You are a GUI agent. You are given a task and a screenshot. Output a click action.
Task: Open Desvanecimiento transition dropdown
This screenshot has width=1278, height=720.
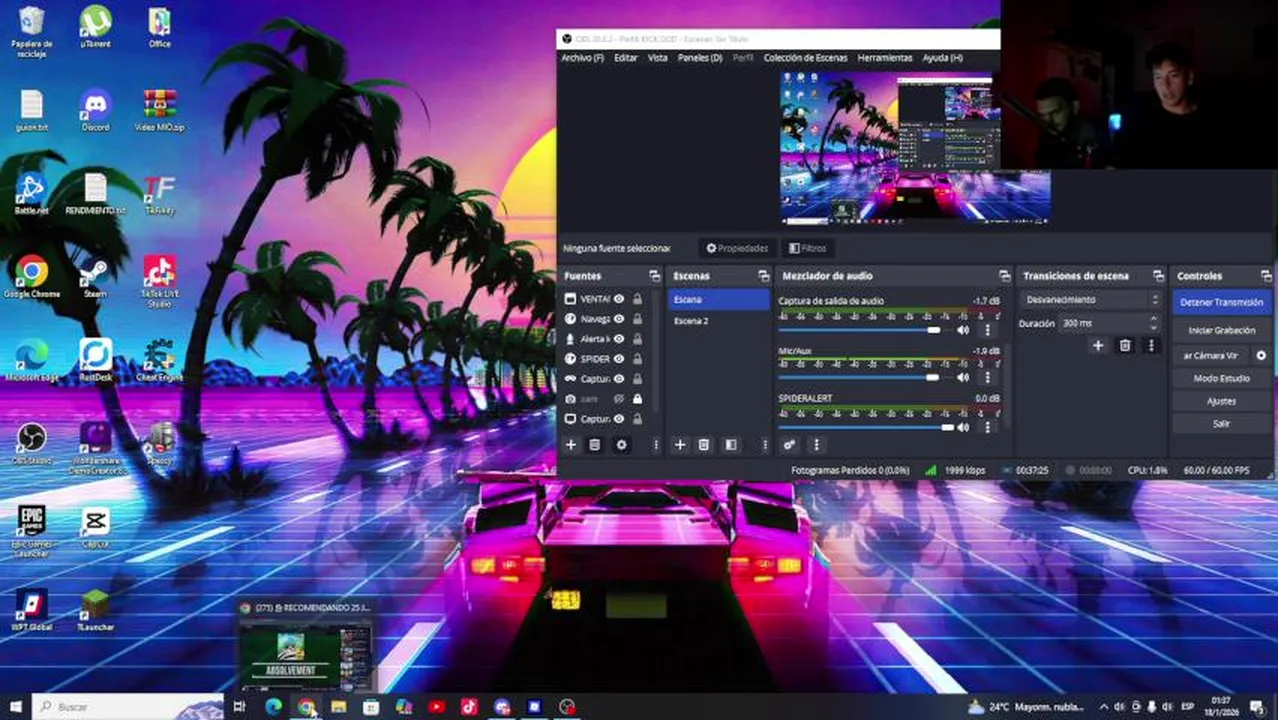1090,299
